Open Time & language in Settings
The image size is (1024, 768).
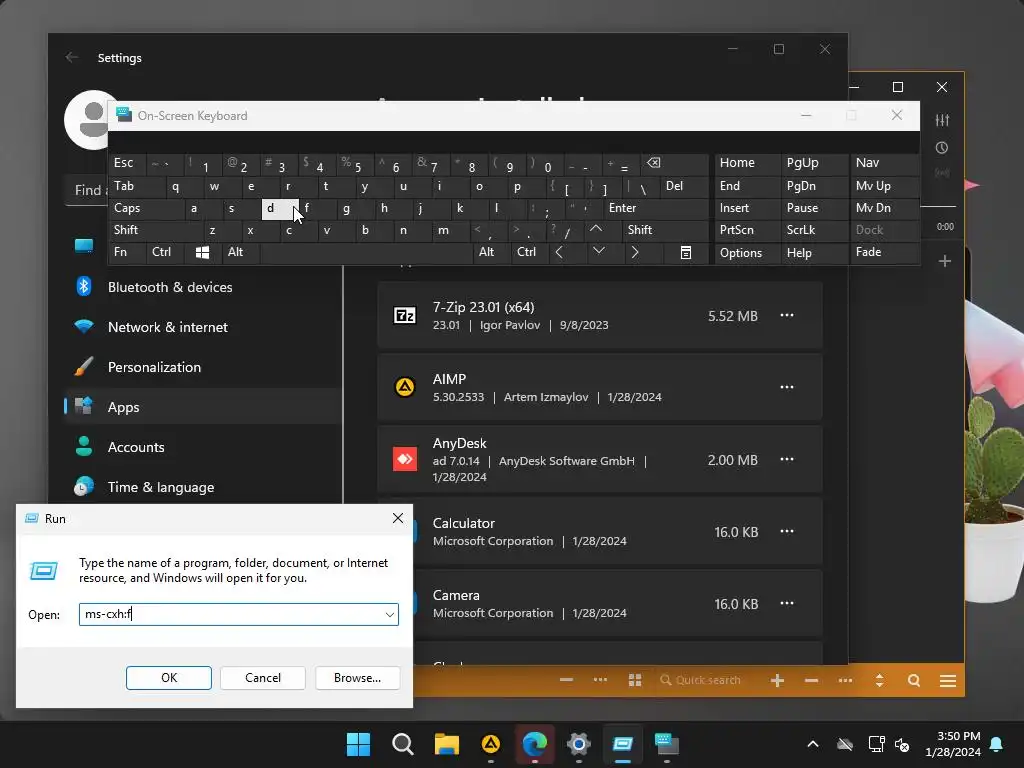pos(202,487)
